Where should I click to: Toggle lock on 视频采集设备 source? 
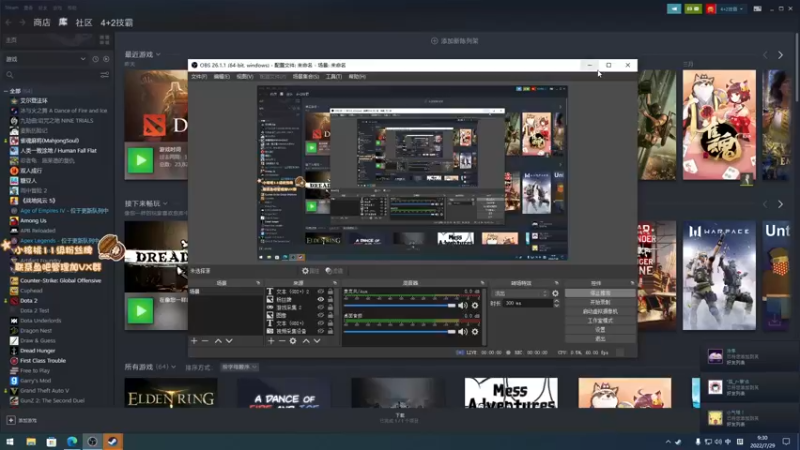click(330, 331)
